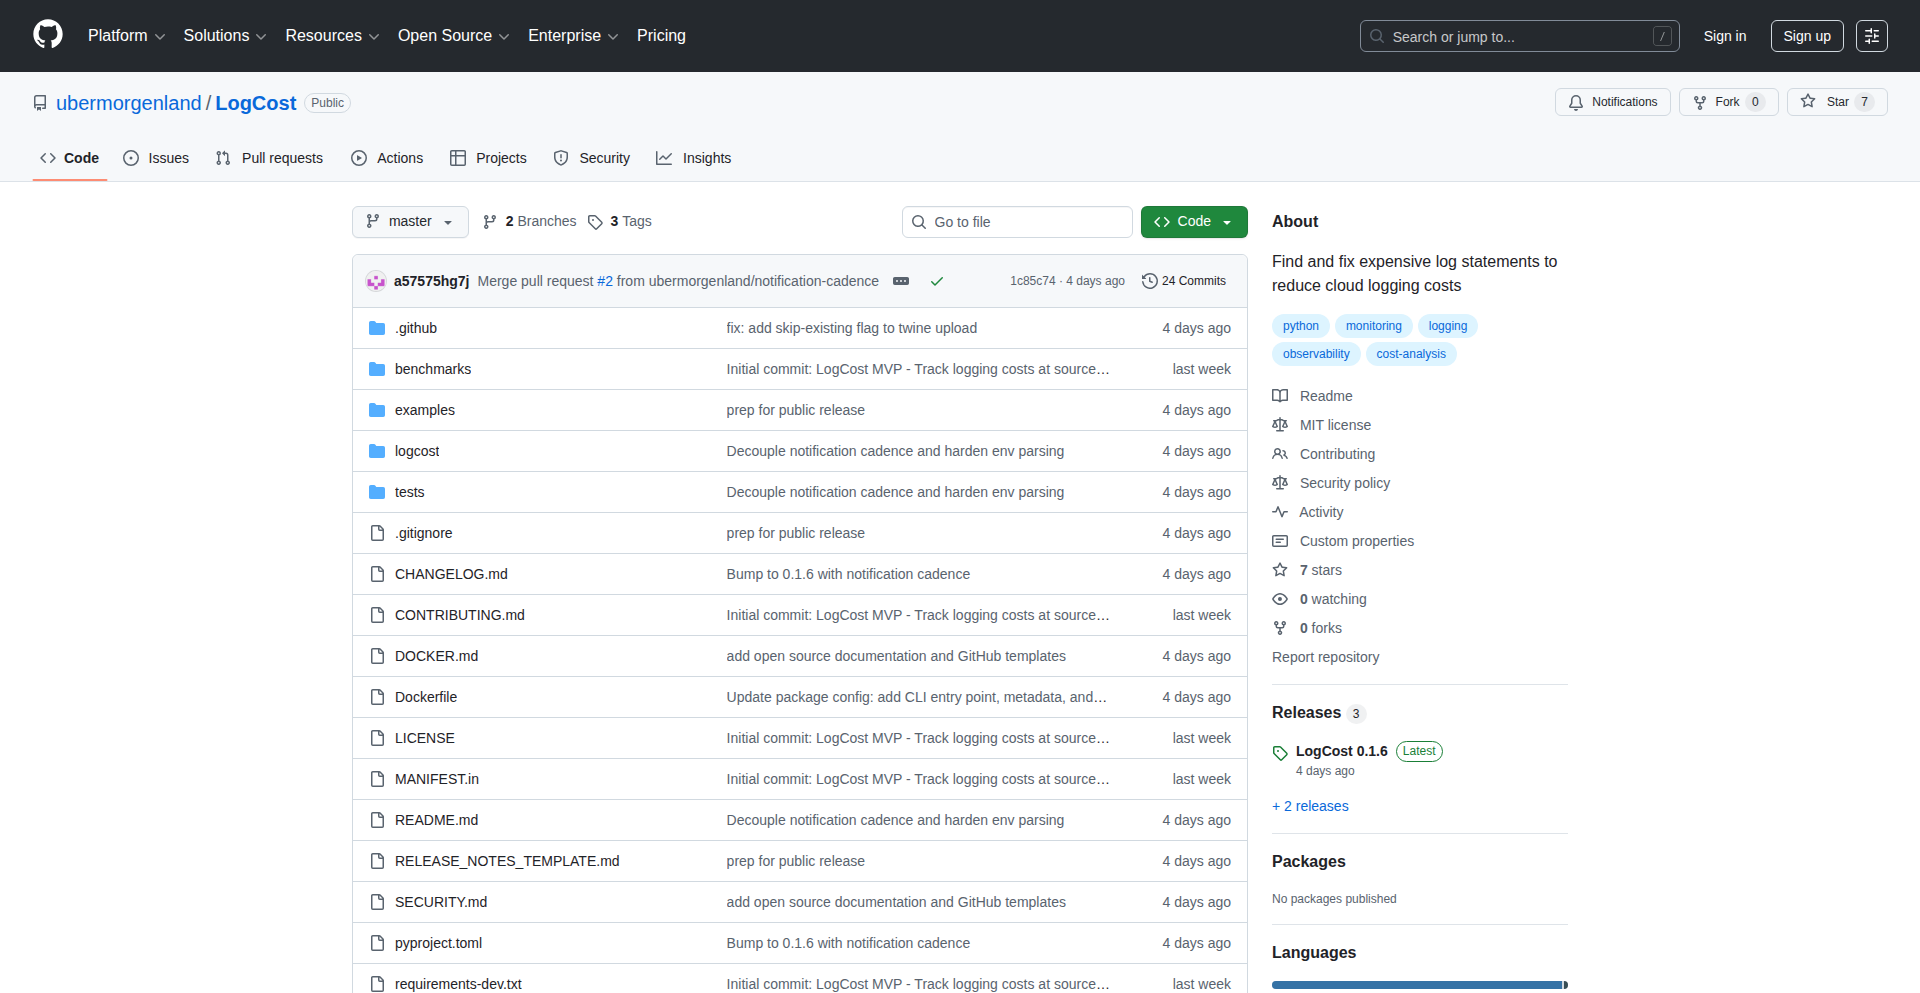View MIT license via the scales icon
The width and height of the screenshot is (1920, 993).
(x=1280, y=425)
